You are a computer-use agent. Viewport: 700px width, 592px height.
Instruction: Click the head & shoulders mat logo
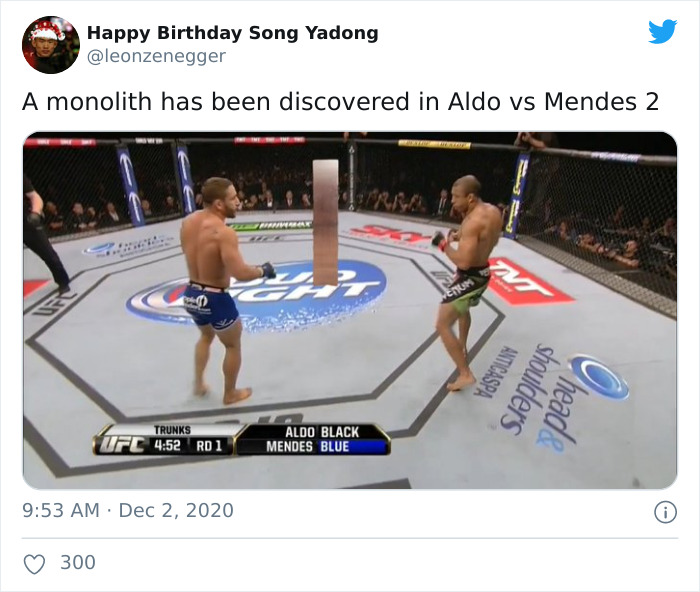[x=565, y=396]
